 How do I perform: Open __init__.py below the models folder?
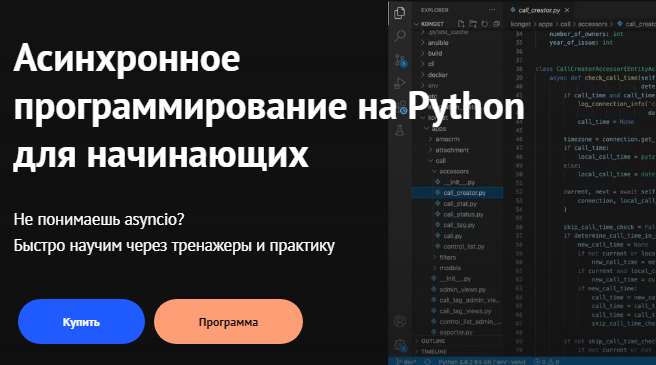point(455,279)
